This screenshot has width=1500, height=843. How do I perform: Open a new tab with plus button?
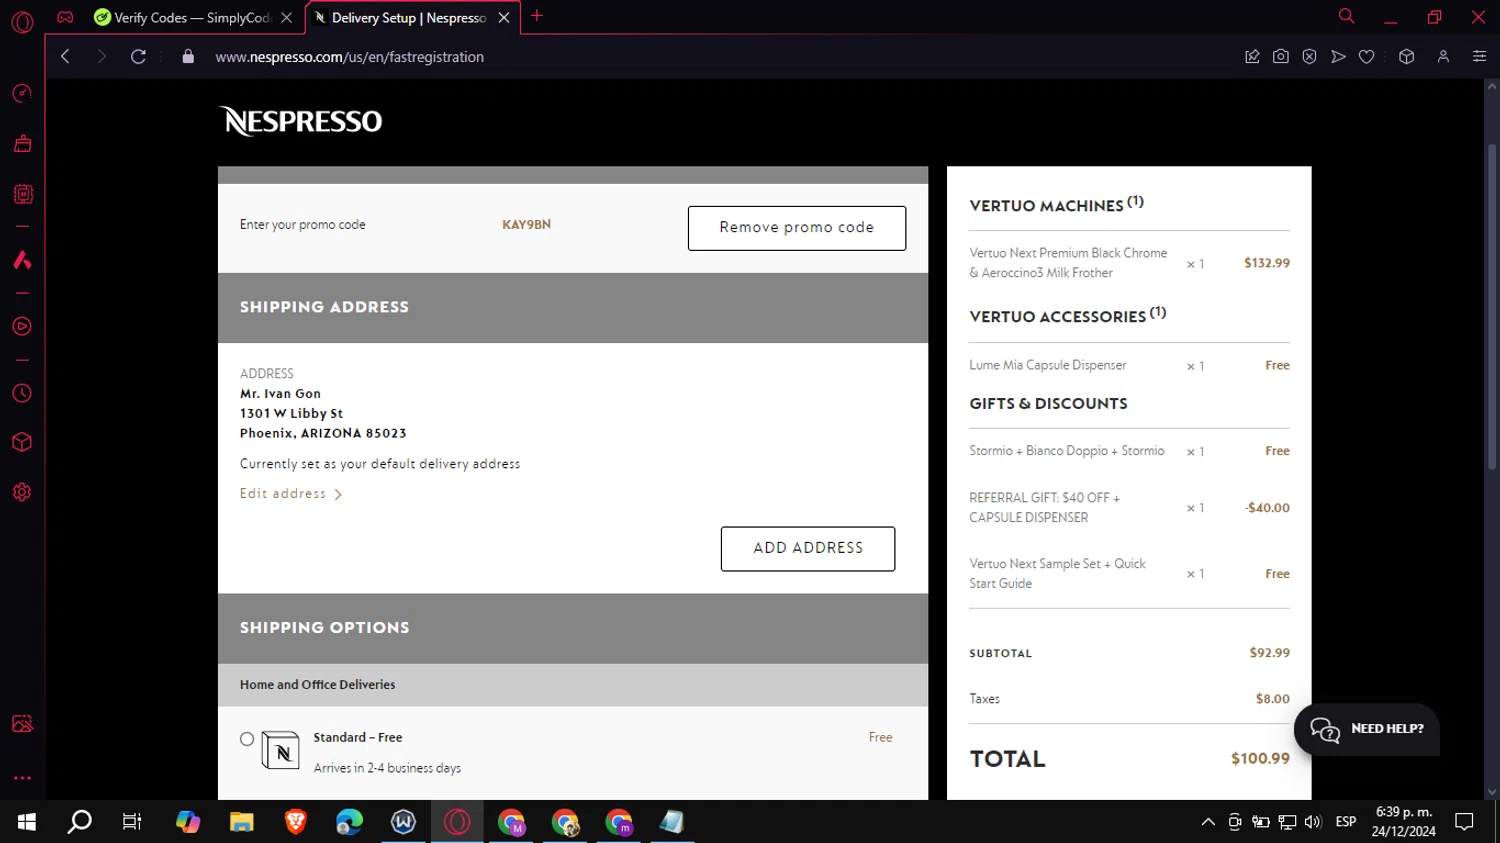point(537,16)
